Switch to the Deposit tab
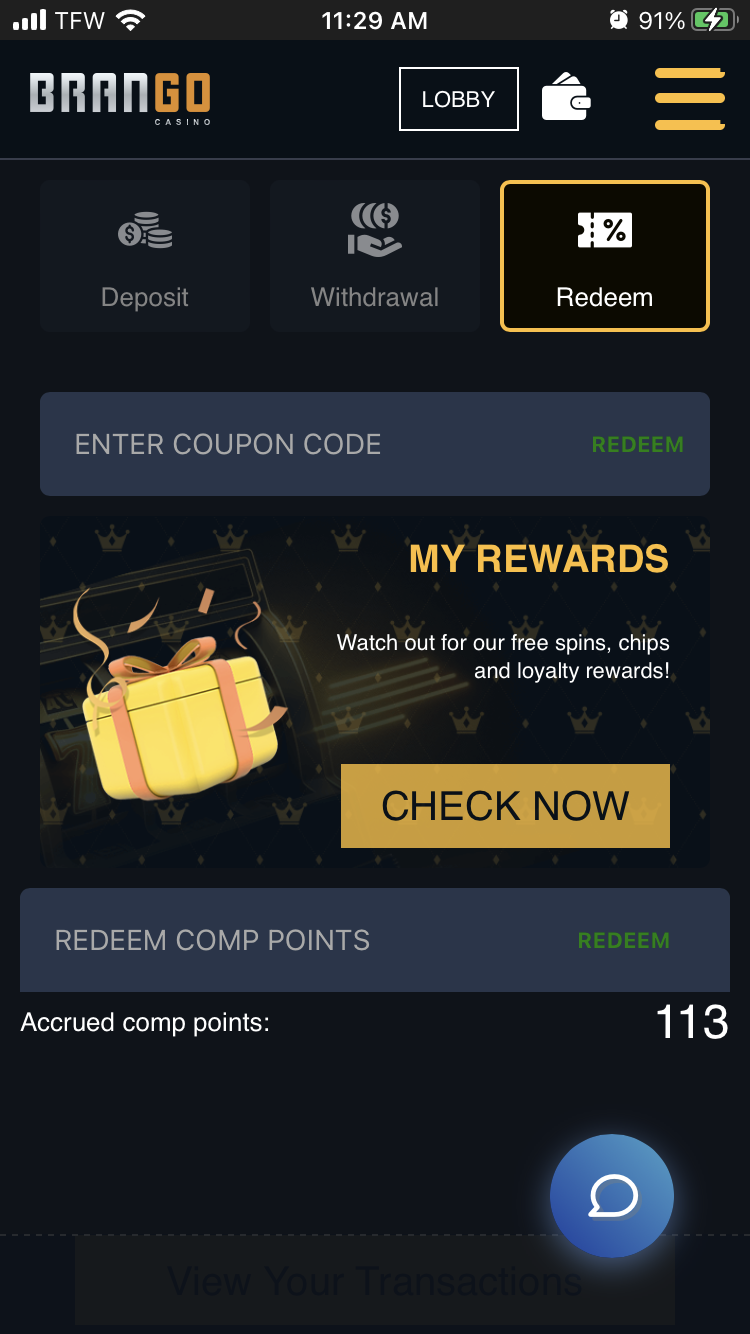Viewport: 750px width, 1334px height. pyautogui.click(x=145, y=256)
